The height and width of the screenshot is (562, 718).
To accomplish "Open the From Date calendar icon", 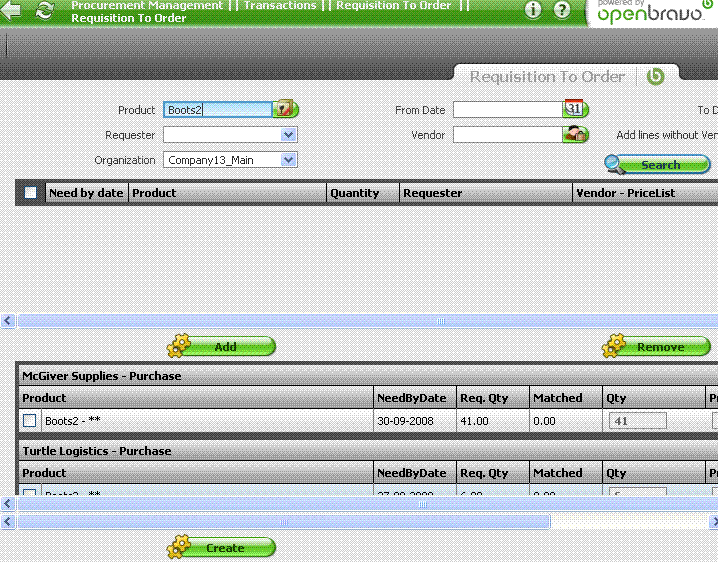I will 574,109.
